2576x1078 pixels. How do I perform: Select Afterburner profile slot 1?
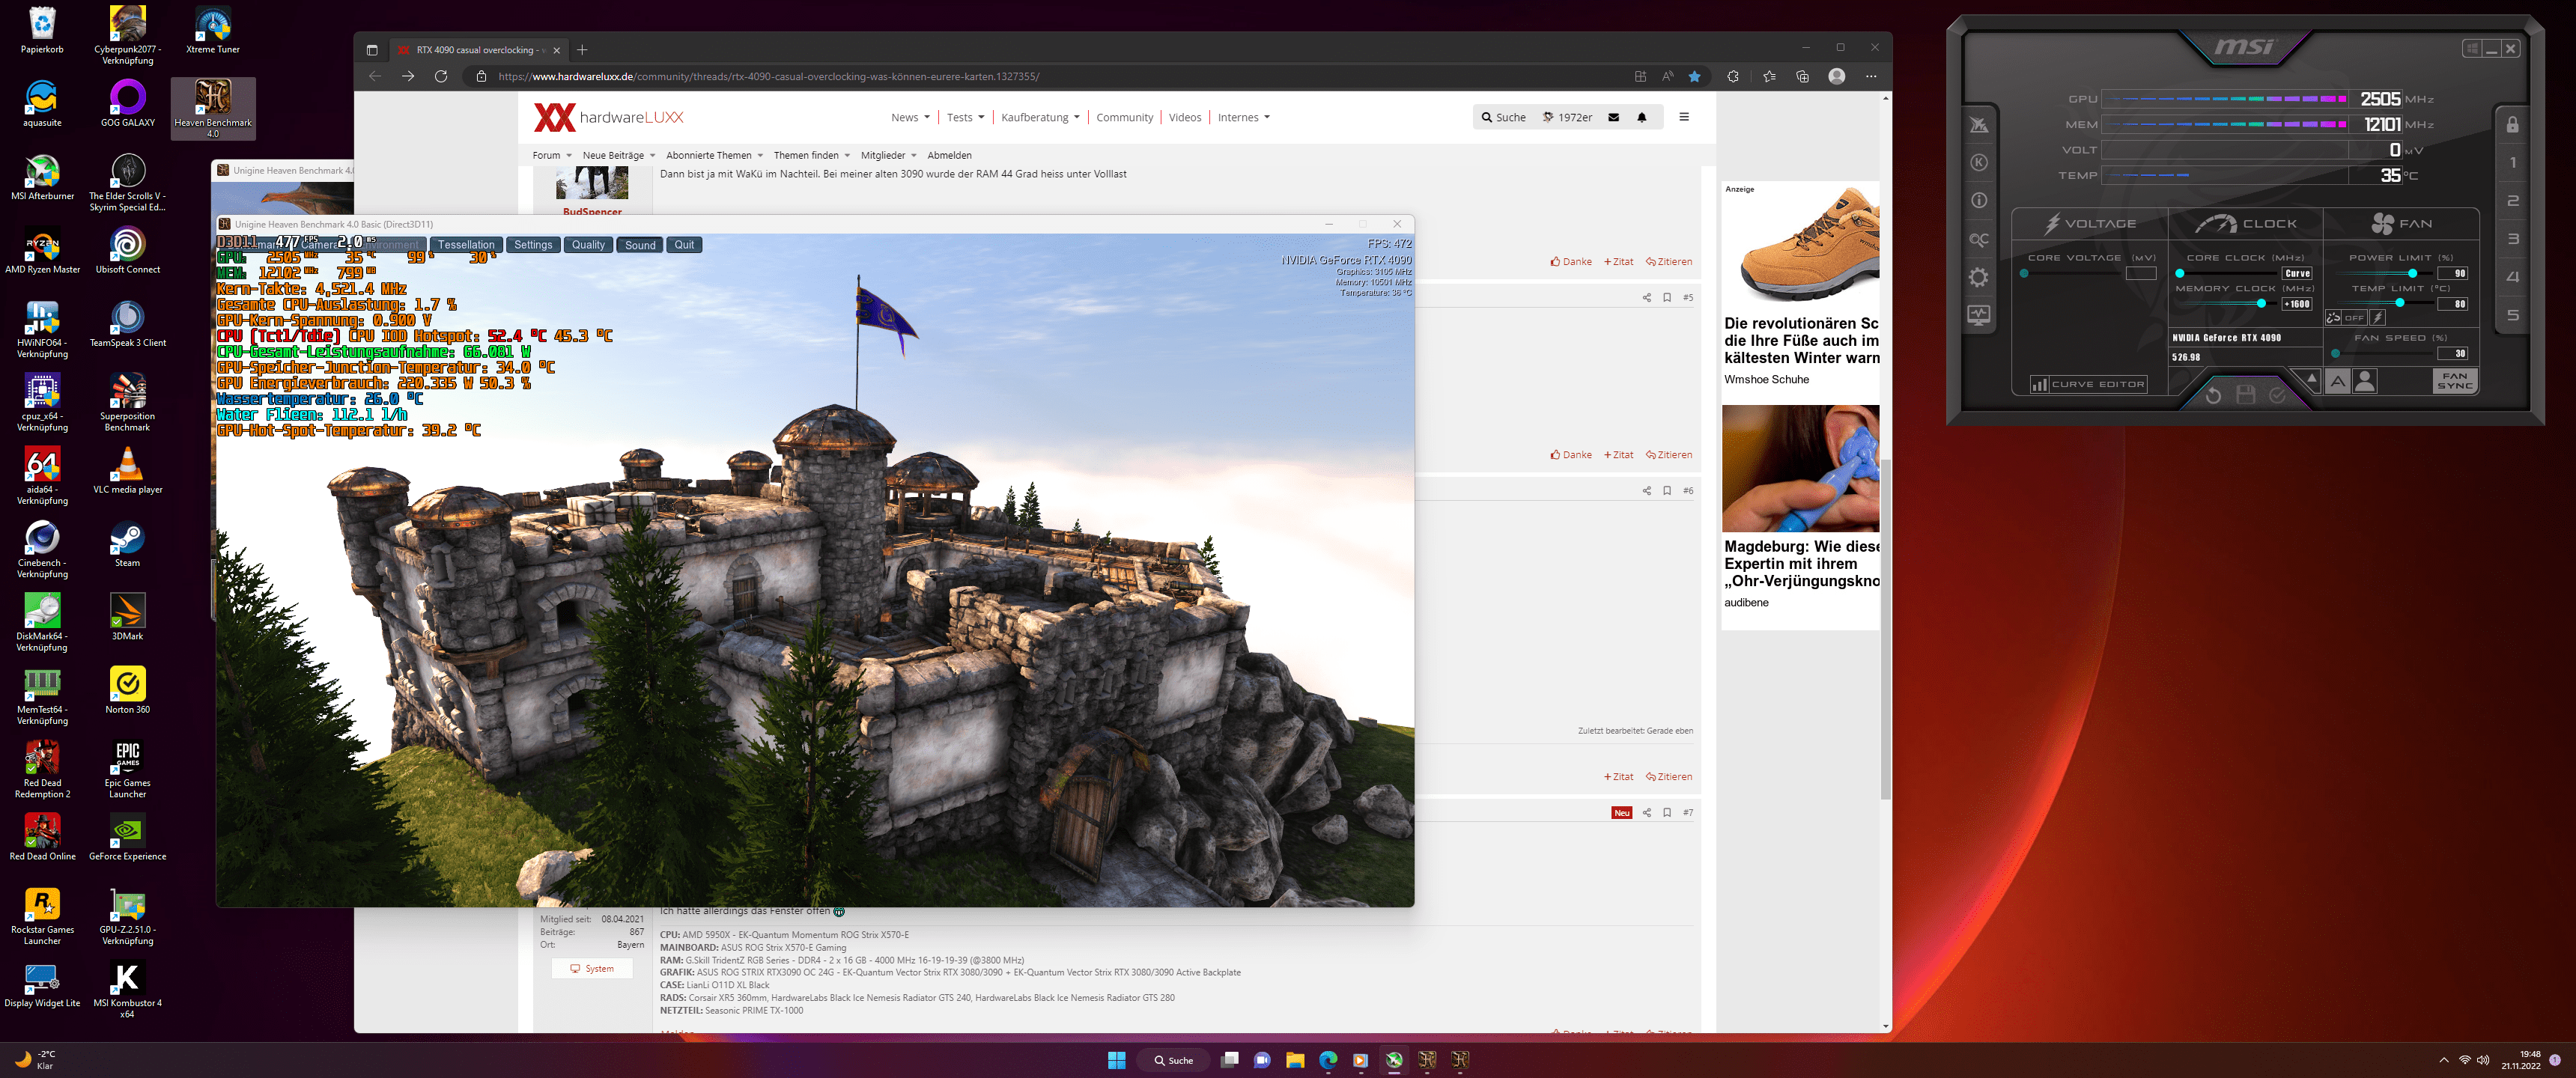[2512, 162]
